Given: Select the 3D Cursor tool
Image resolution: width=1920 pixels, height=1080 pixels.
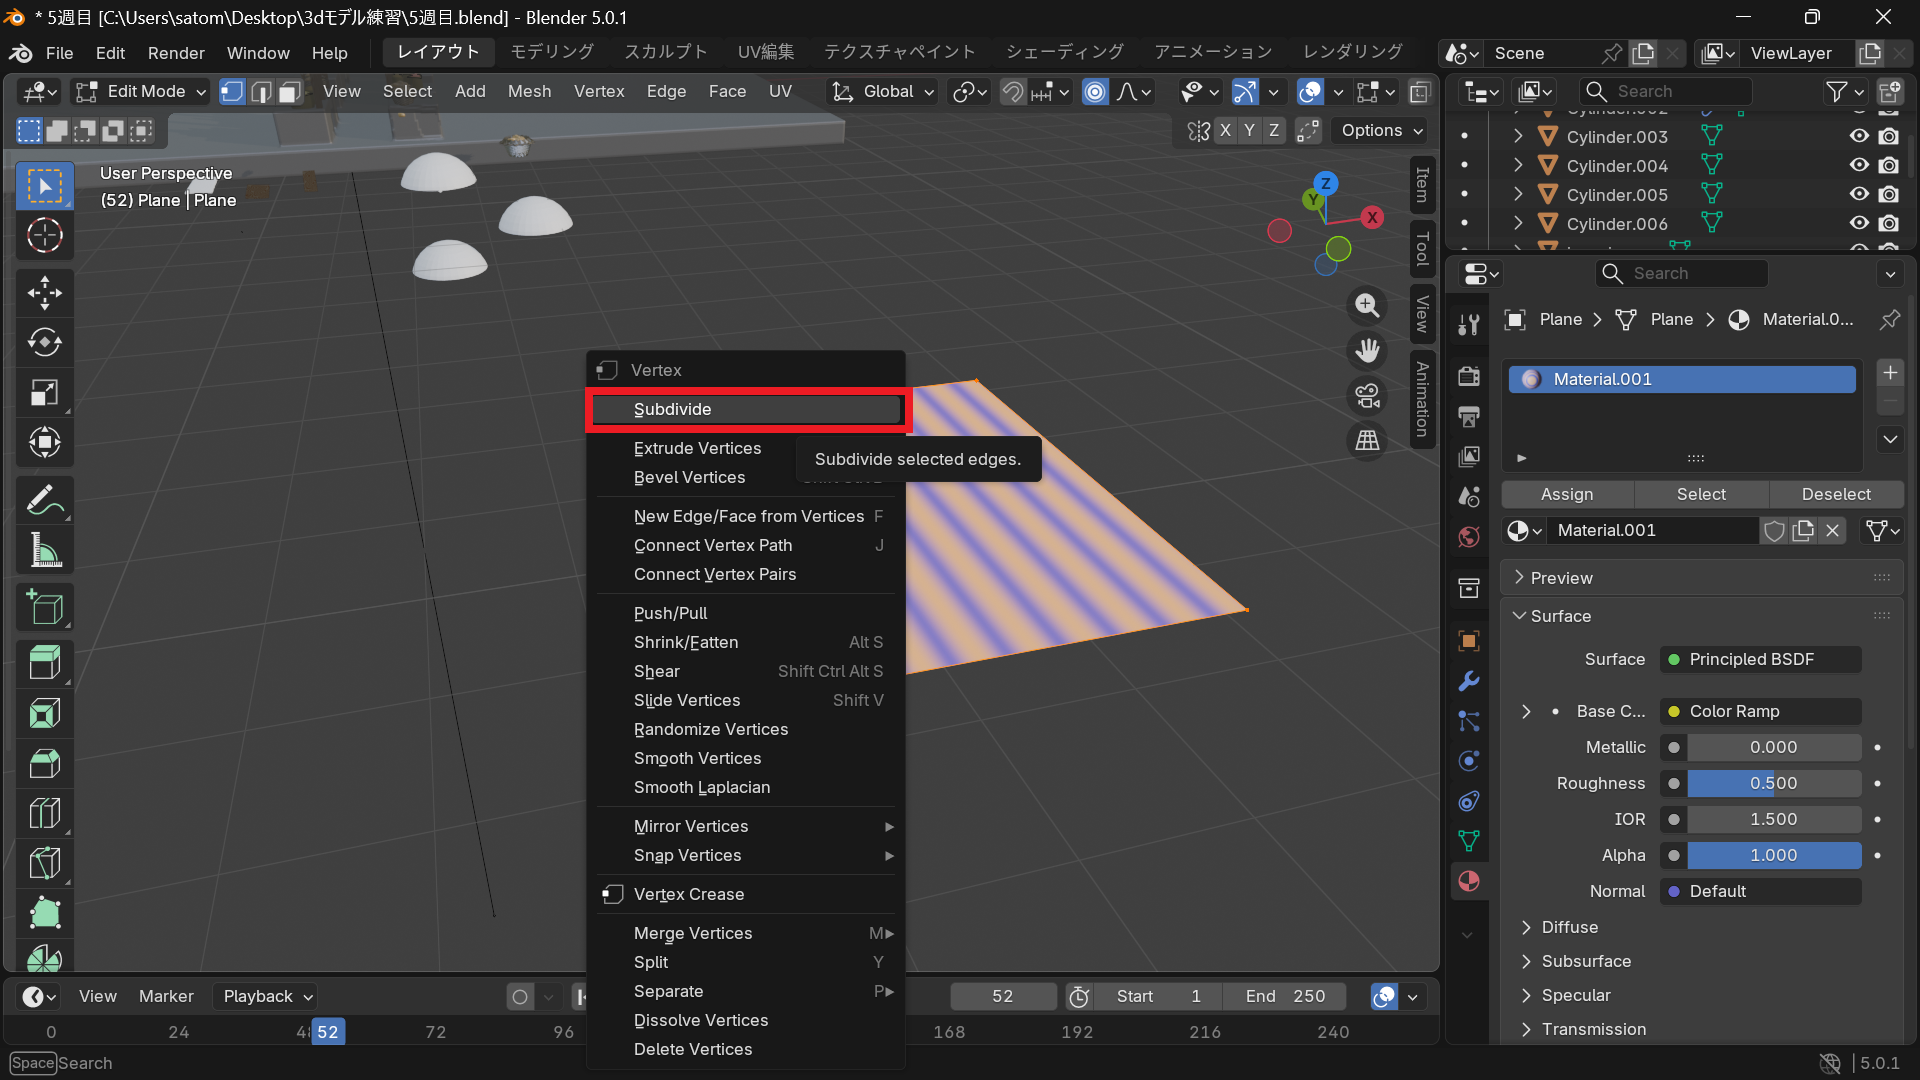Looking at the screenshot, I should click(x=44, y=236).
